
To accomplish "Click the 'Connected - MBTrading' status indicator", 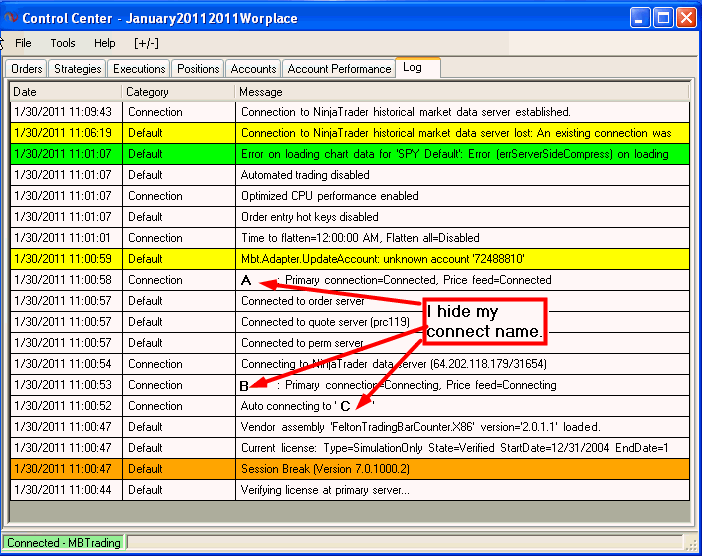I will 64,543.
